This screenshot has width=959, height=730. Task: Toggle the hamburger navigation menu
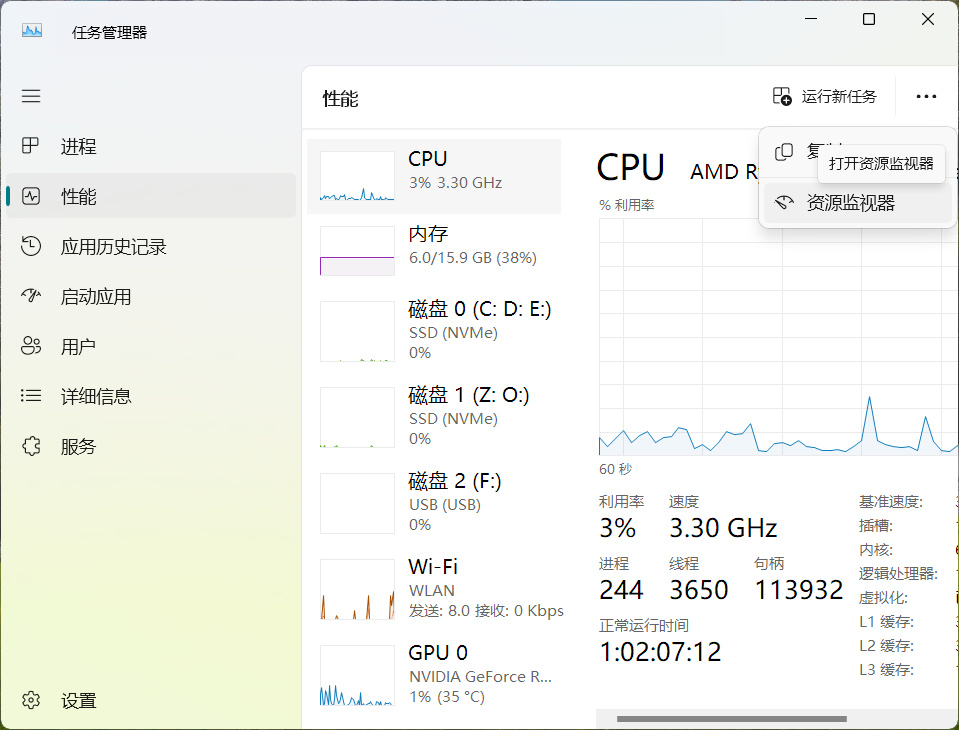tap(31, 96)
